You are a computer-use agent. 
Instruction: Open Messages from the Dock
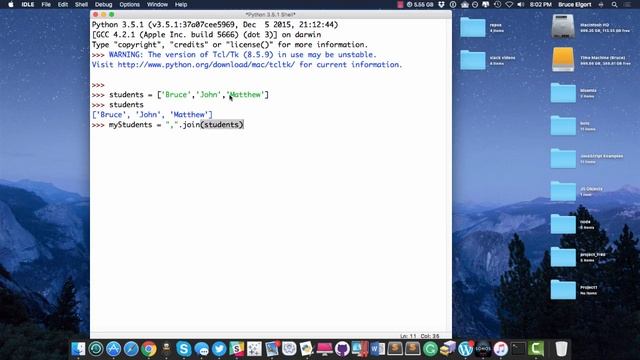(202, 349)
